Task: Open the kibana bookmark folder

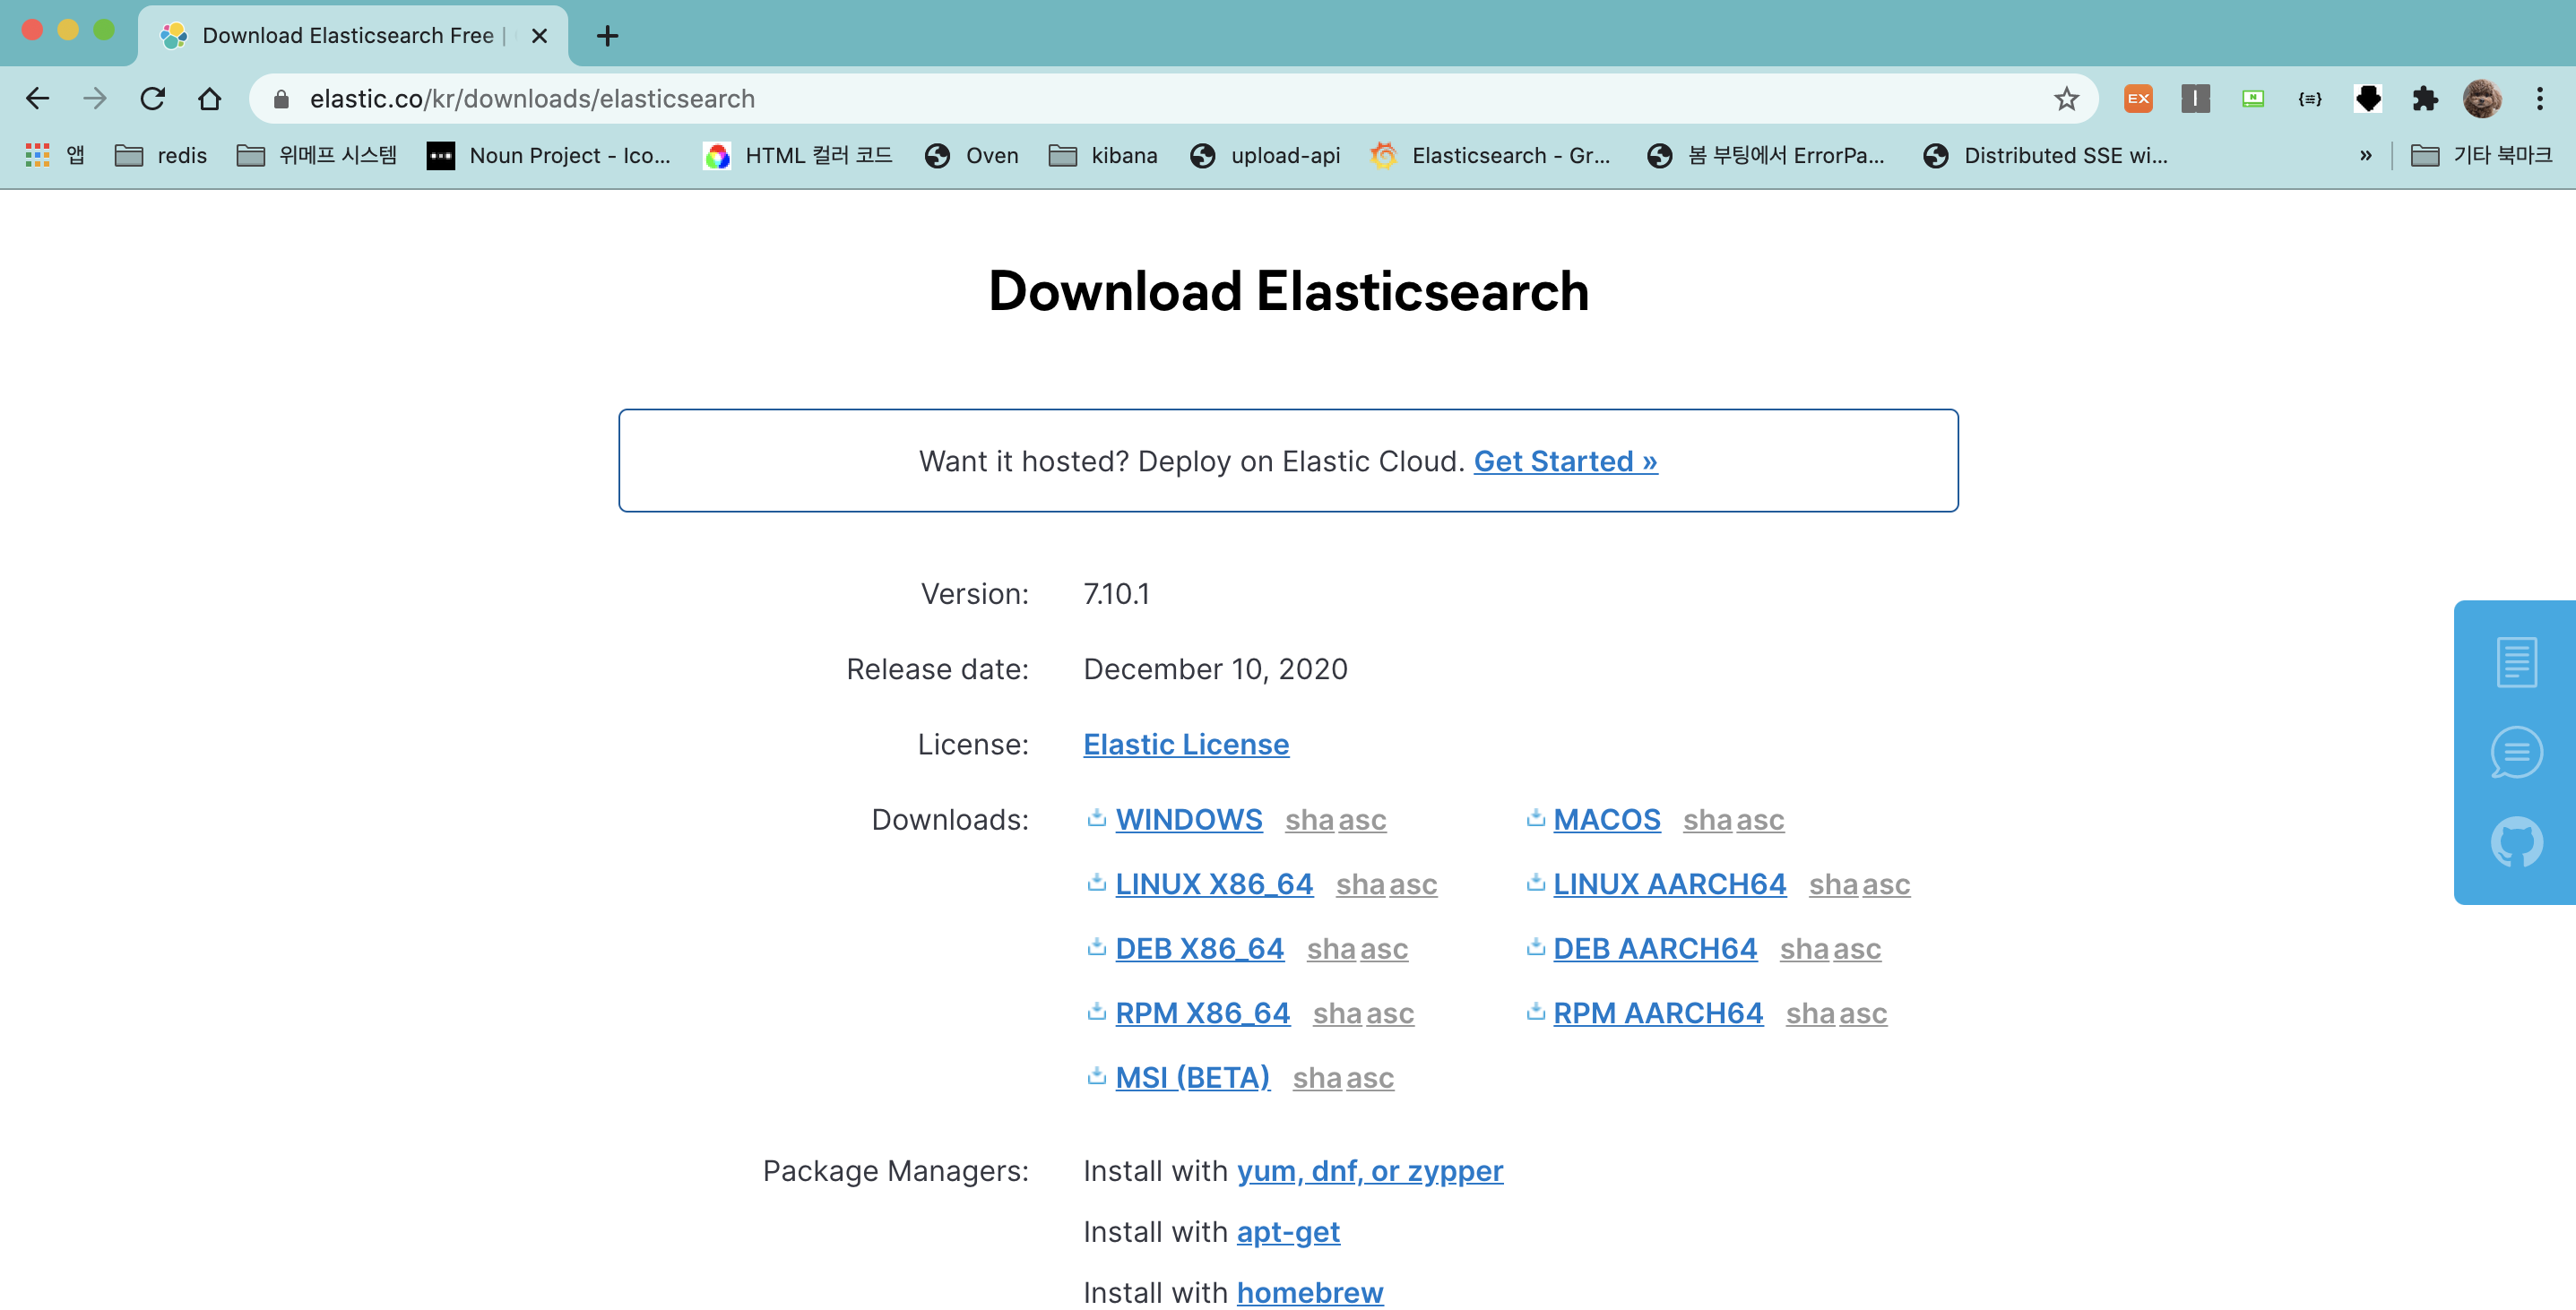Action: click(x=1103, y=156)
